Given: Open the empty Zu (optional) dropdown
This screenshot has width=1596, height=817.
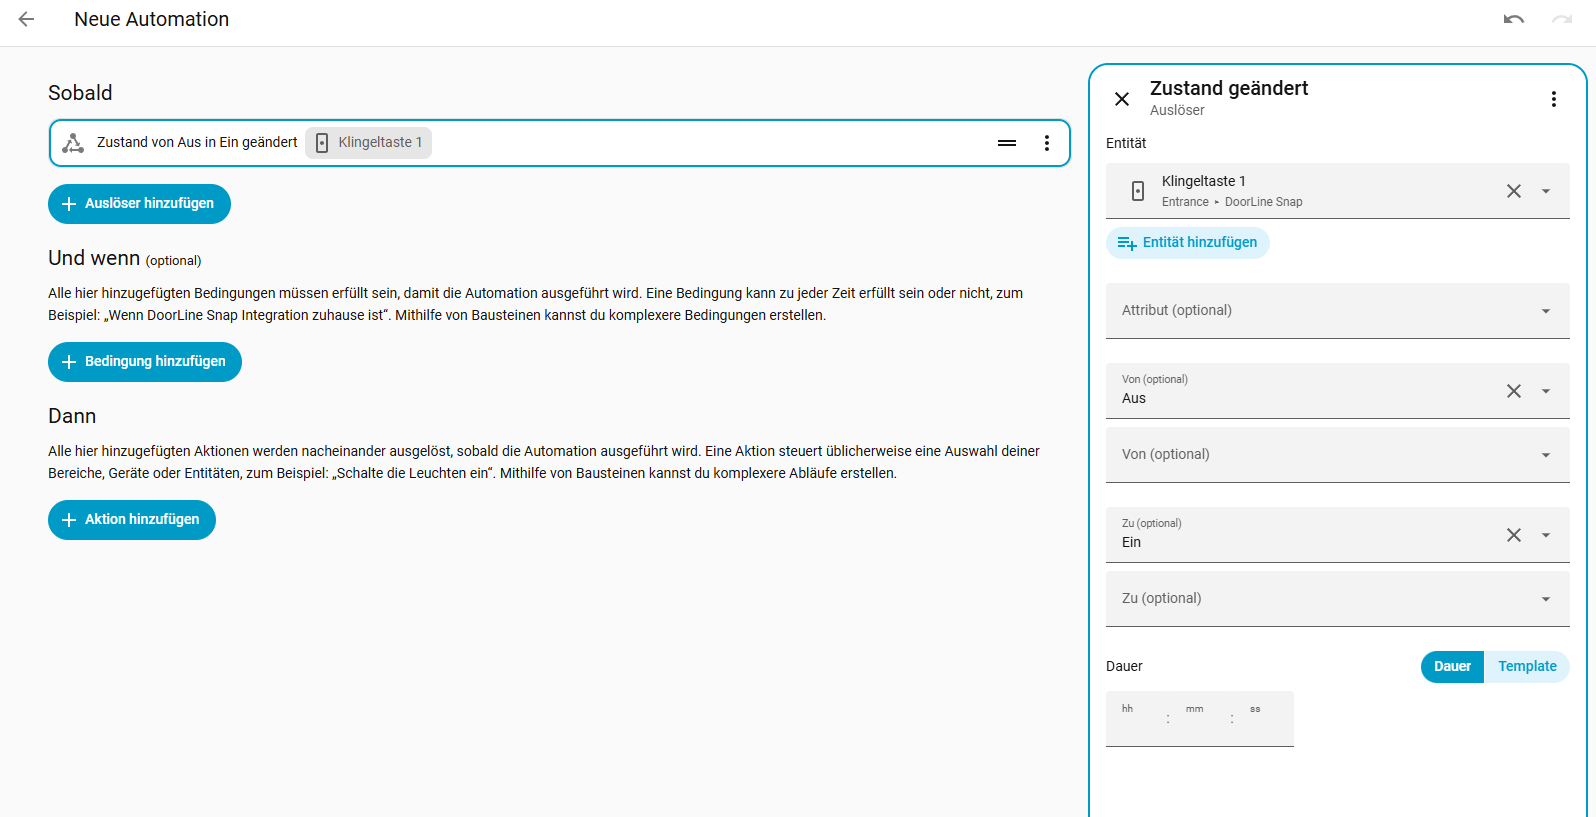Looking at the screenshot, I should [x=1338, y=599].
